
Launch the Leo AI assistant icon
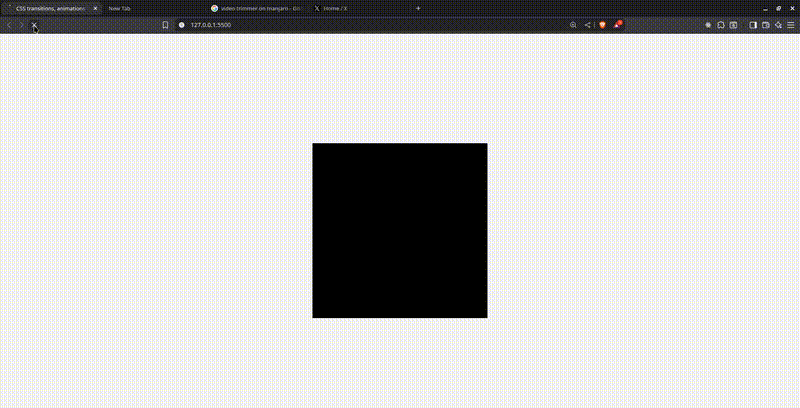[778, 24]
